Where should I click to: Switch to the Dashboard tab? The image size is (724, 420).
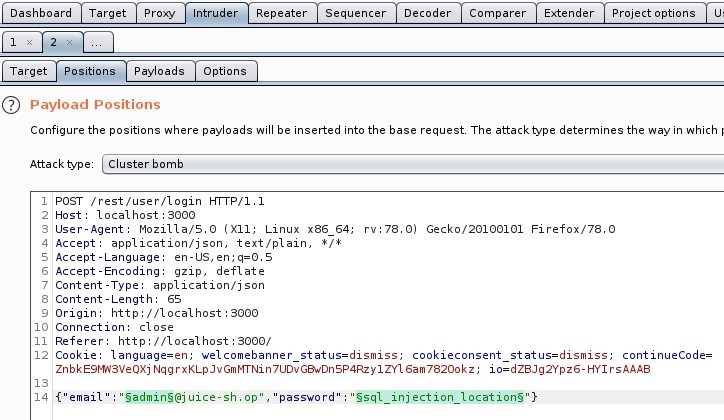tap(41, 13)
